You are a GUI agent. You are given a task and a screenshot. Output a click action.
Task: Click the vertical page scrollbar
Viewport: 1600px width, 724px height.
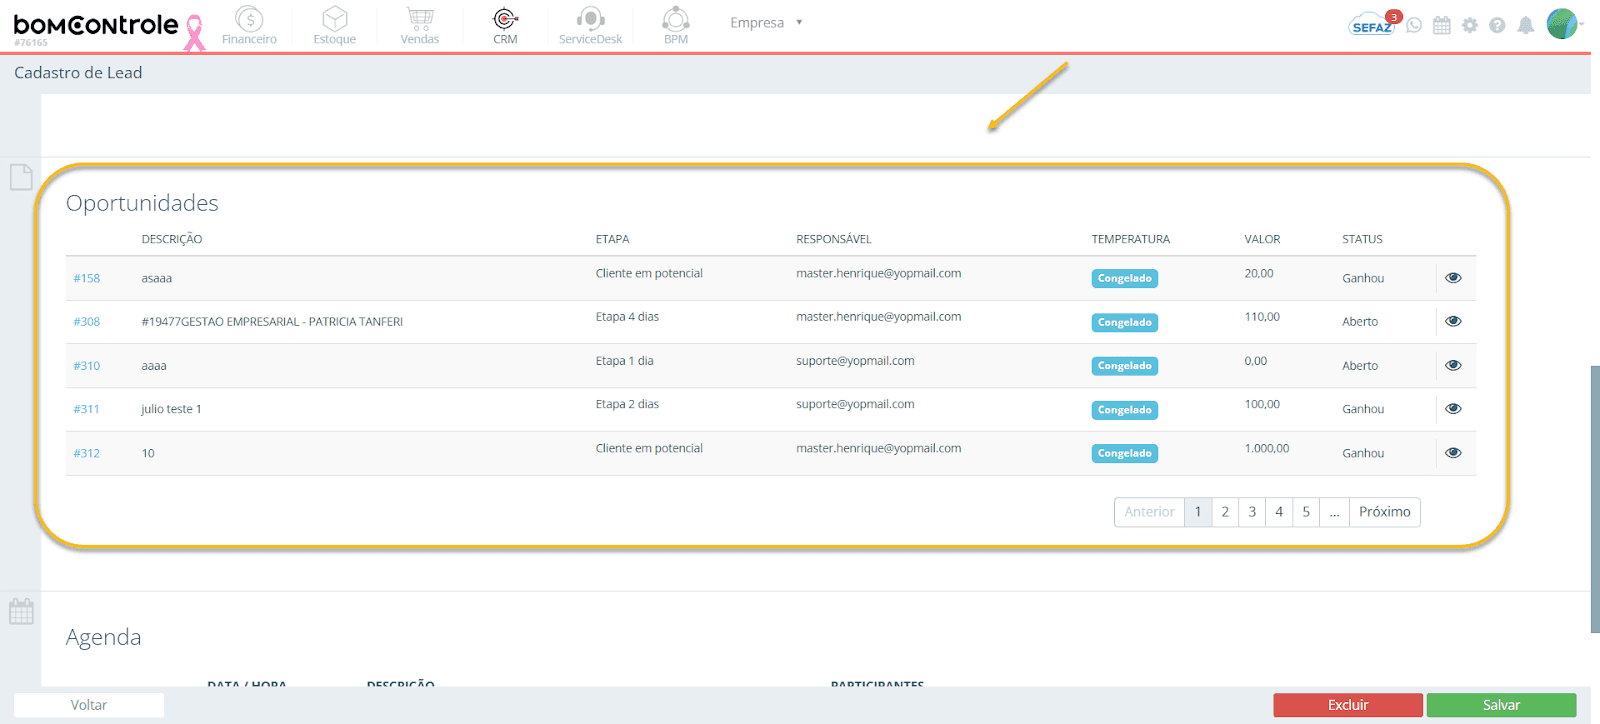(x=1595, y=499)
